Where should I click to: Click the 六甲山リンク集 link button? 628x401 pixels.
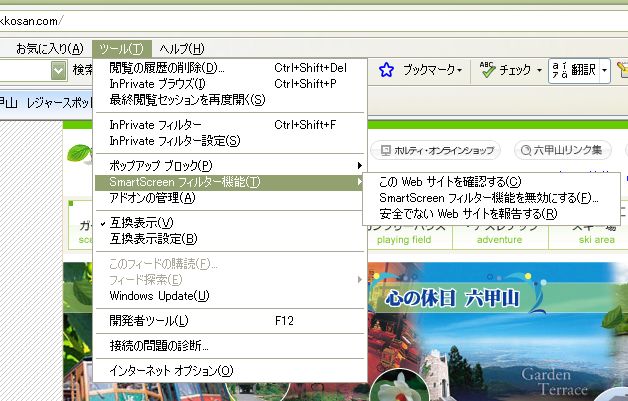pos(564,150)
